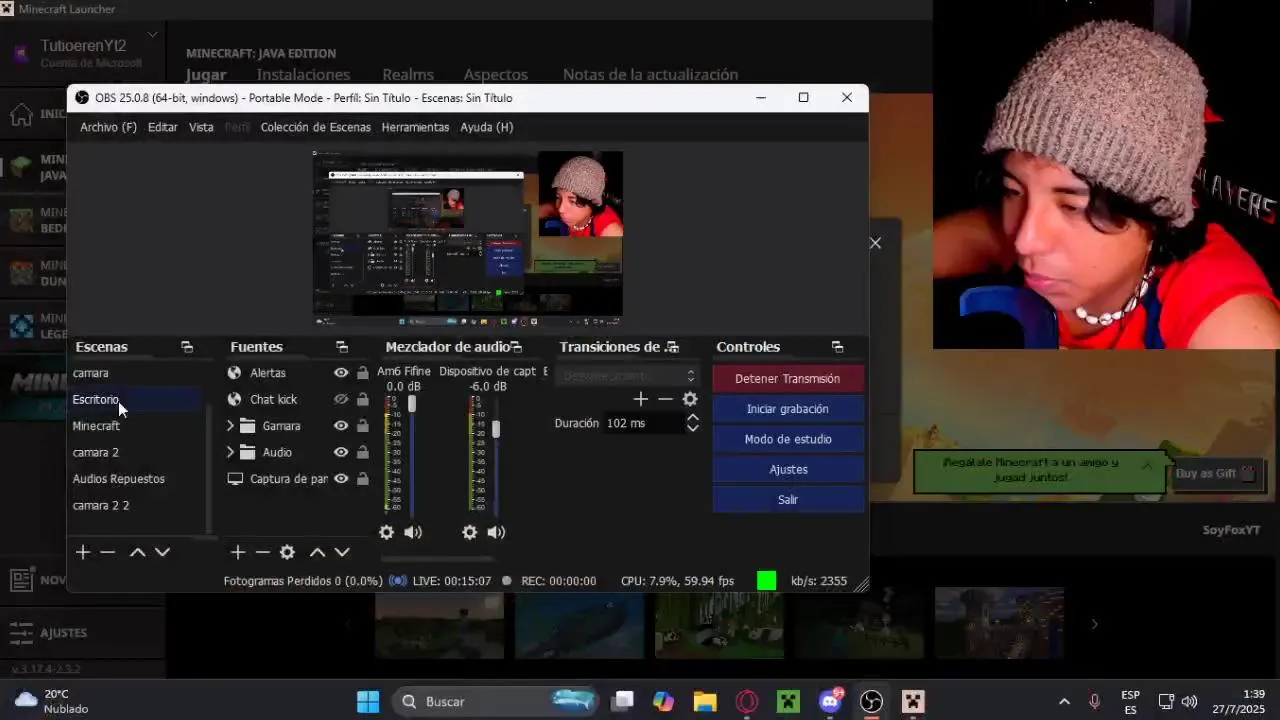
Task: Move source up in Fuentes panel
Action: coord(317,552)
